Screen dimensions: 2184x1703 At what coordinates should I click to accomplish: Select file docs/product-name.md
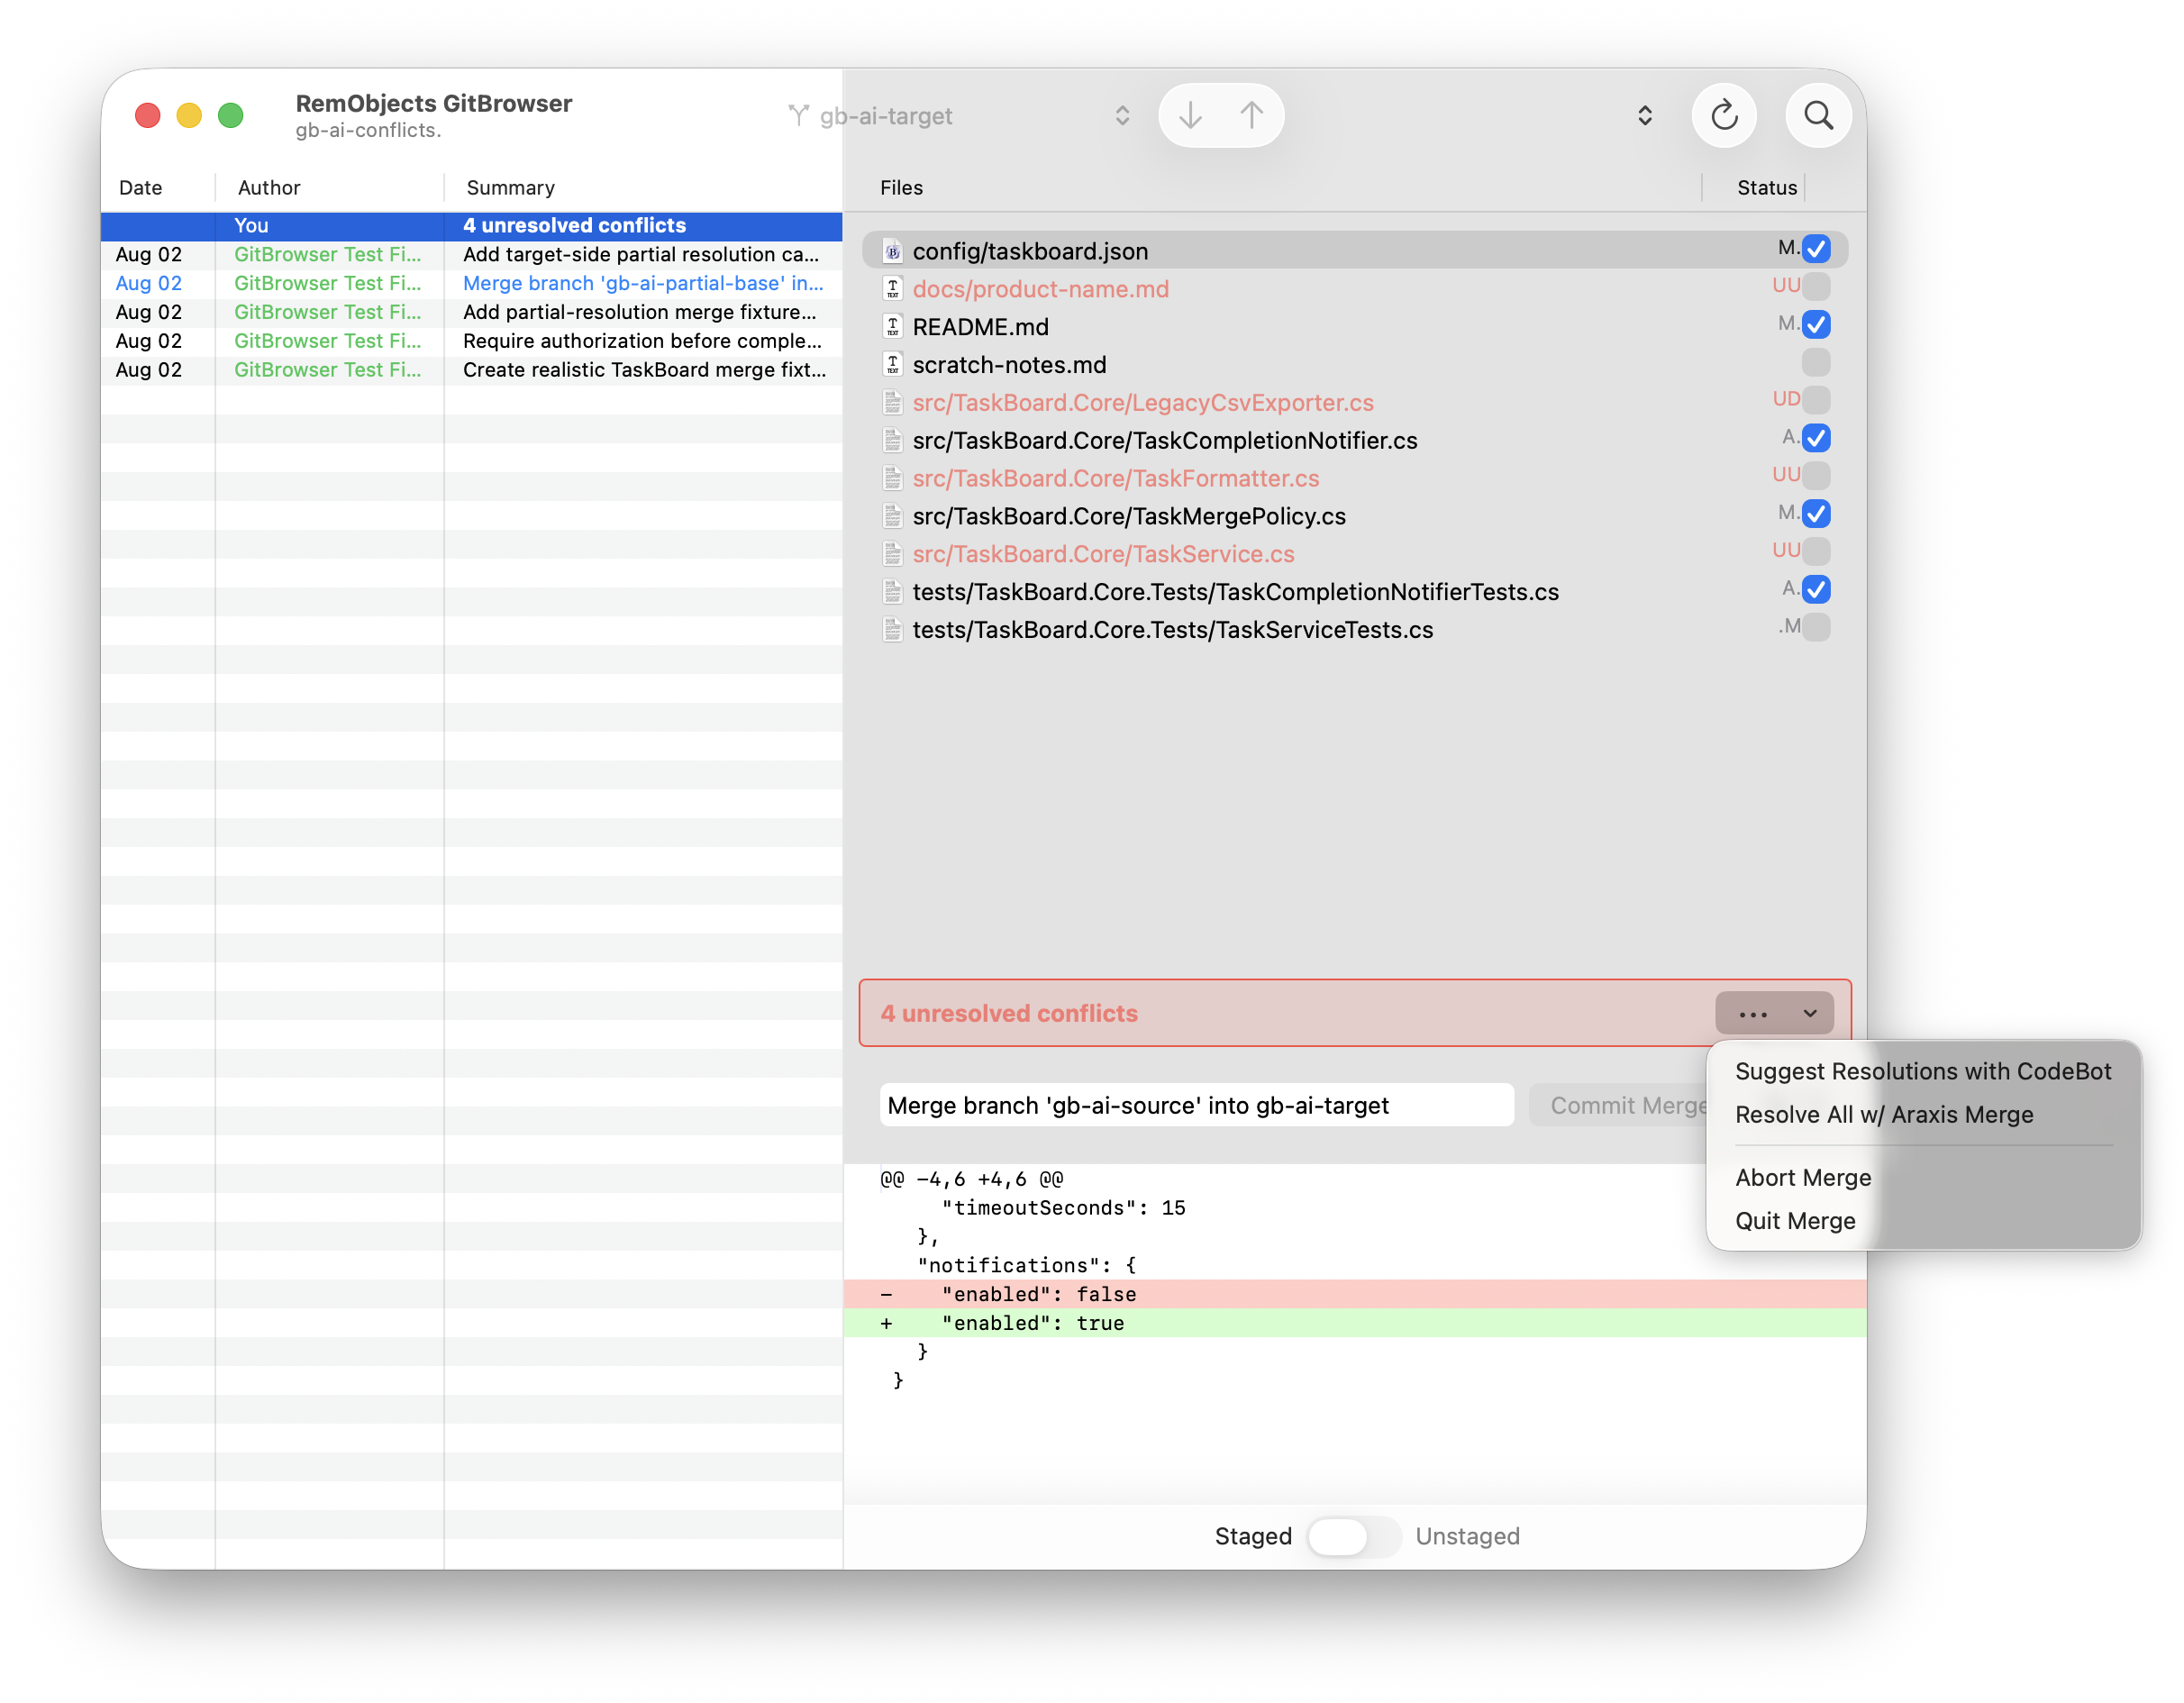click(x=1355, y=289)
